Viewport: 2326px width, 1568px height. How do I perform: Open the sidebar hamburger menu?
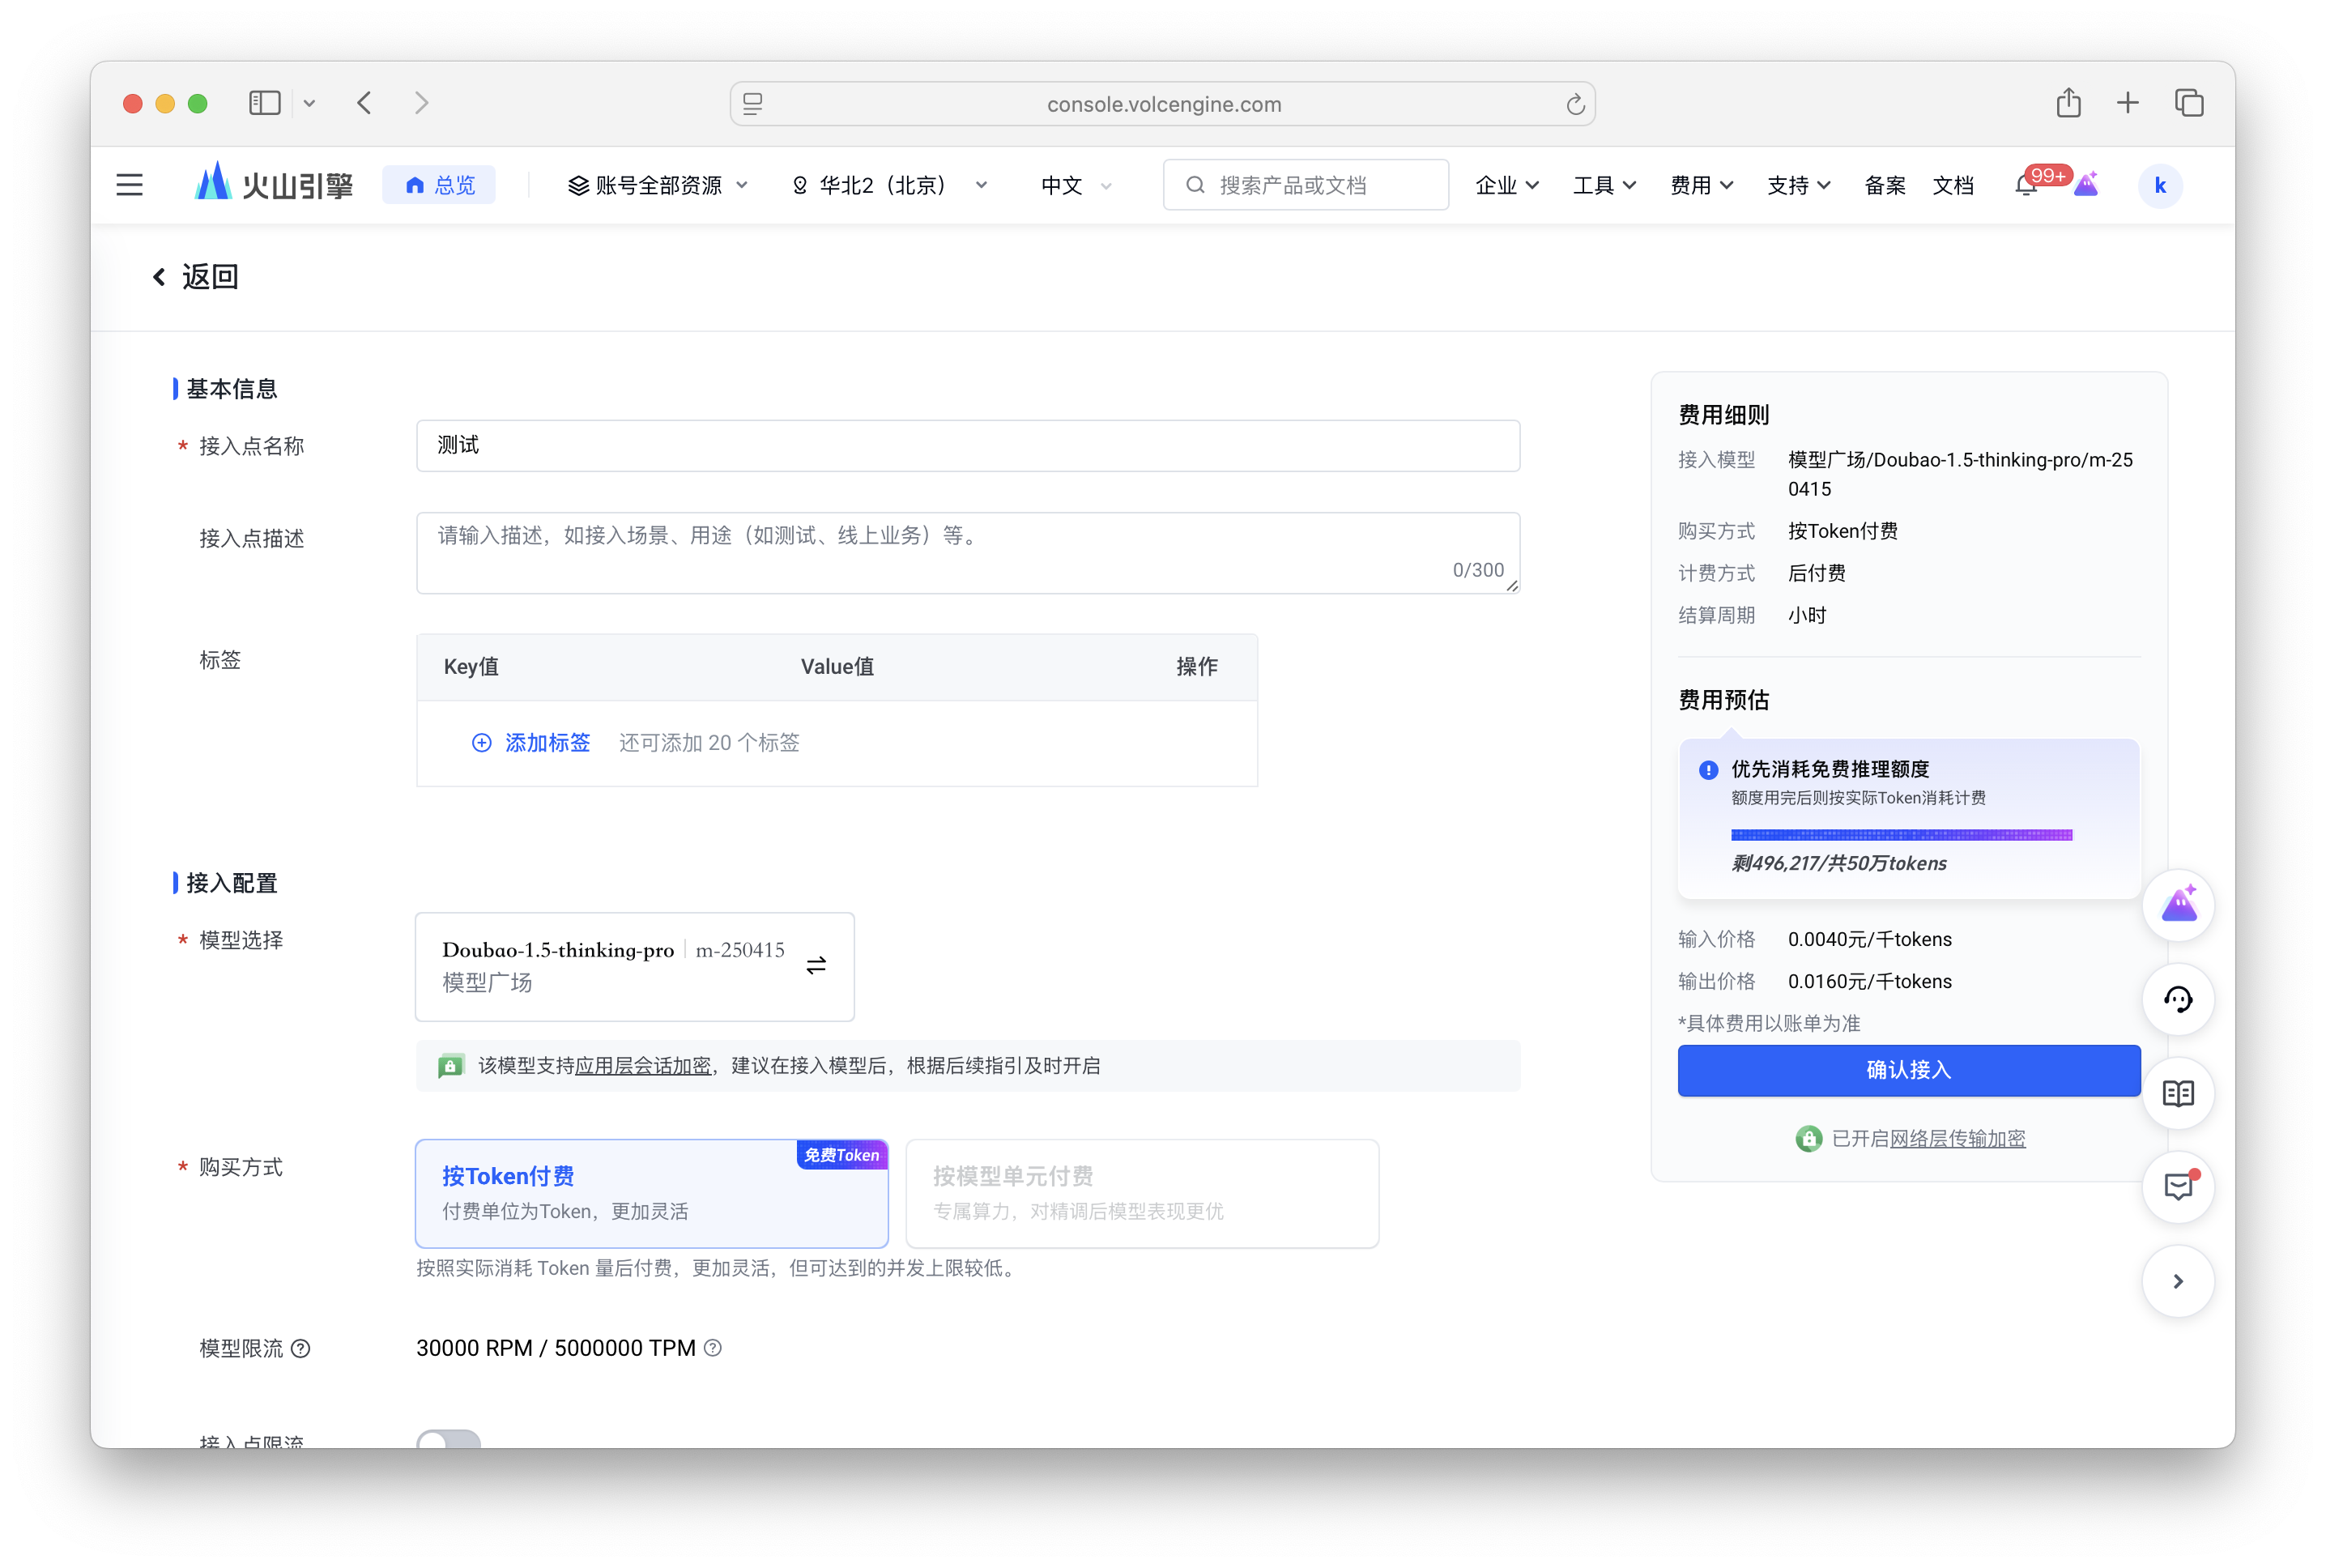point(129,184)
